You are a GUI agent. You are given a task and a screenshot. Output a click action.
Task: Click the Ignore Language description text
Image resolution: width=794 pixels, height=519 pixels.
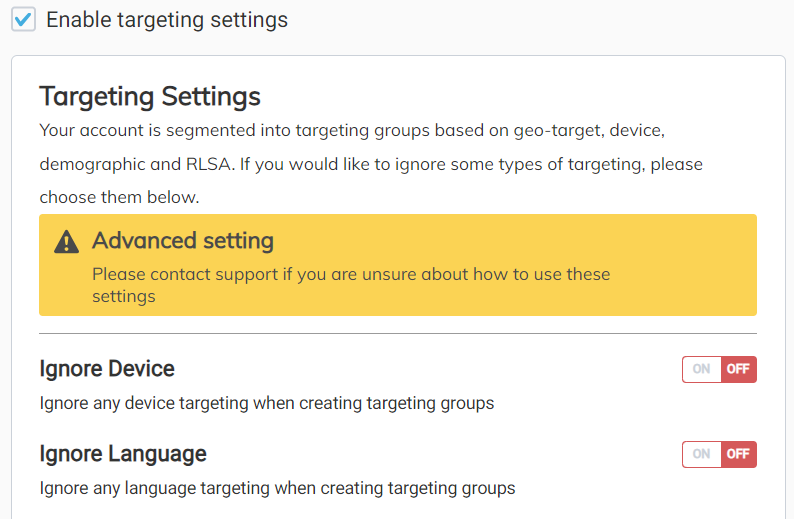click(x=277, y=489)
